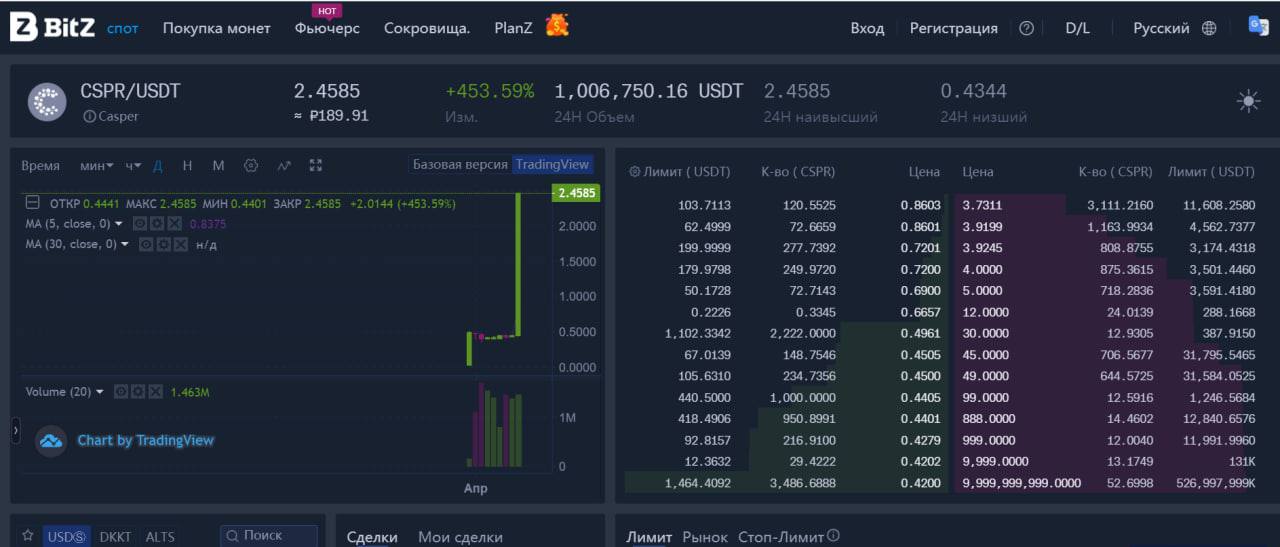Collapse the chart legend box icon

coord(32,203)
